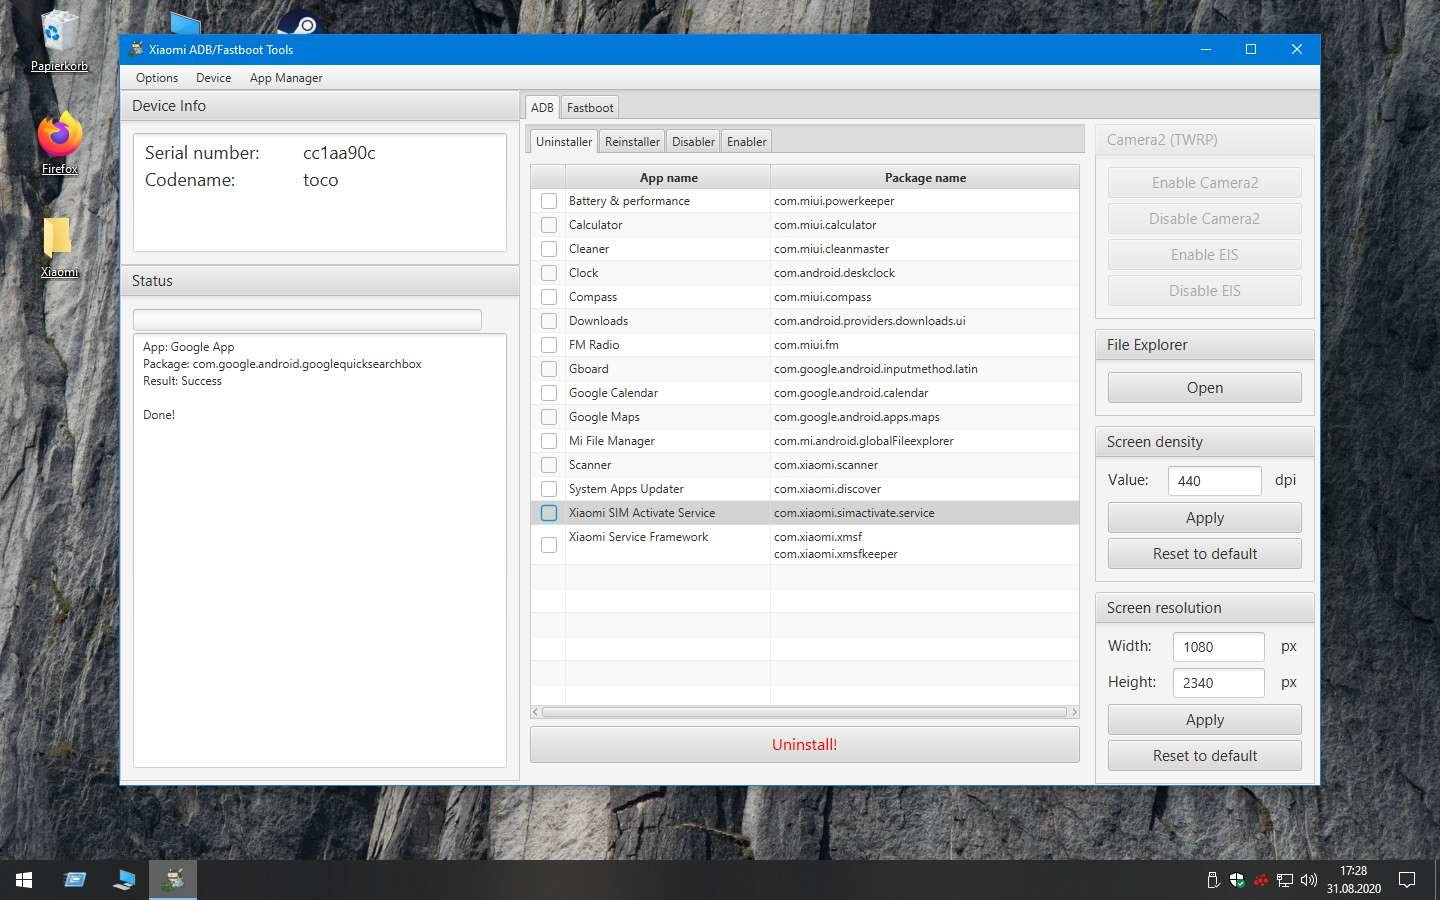This screenshot has width=1440, height=900.
Task: Apply the screen density value
Action: 1204,518
